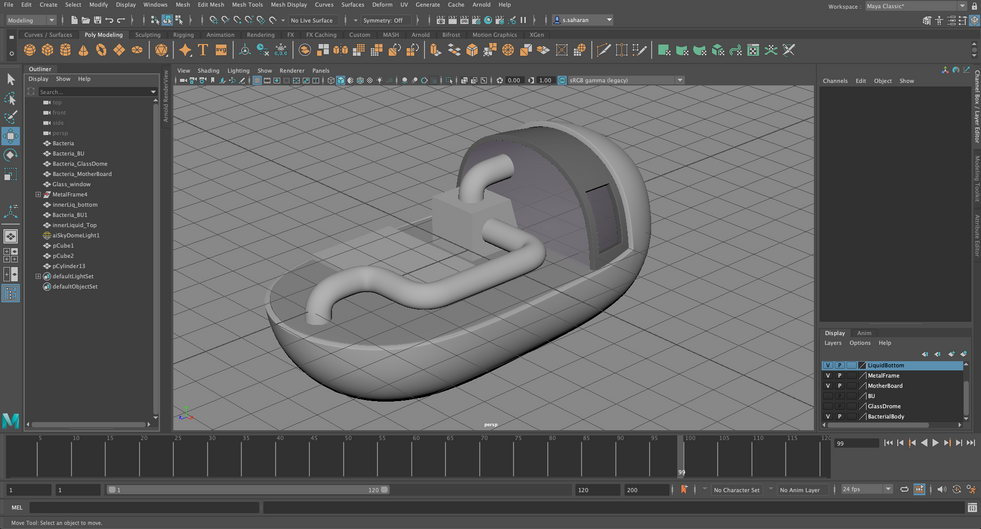
Task: Expand the defaultLightSet node in Outliner
Action: coord(38,276)
